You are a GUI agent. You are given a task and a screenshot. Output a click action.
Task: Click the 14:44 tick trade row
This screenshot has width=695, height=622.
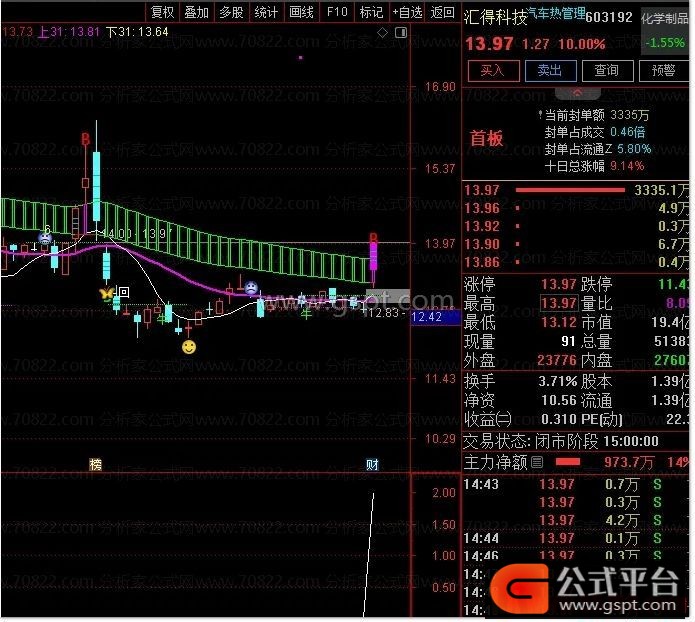pyautogui.click(x=575, y=538)
